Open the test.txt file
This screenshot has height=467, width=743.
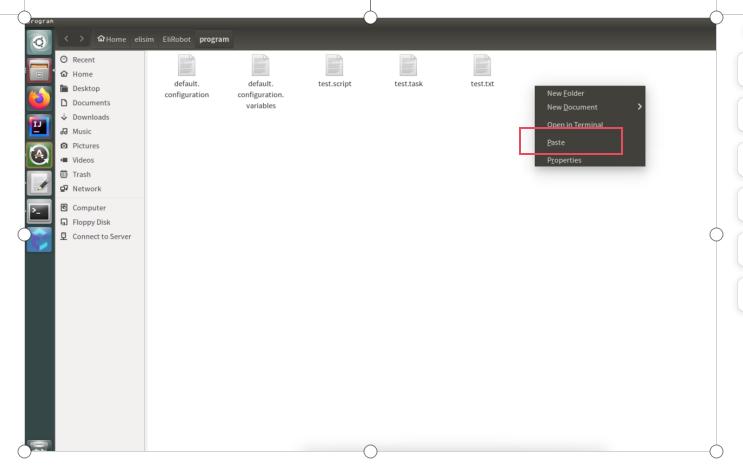482,66
